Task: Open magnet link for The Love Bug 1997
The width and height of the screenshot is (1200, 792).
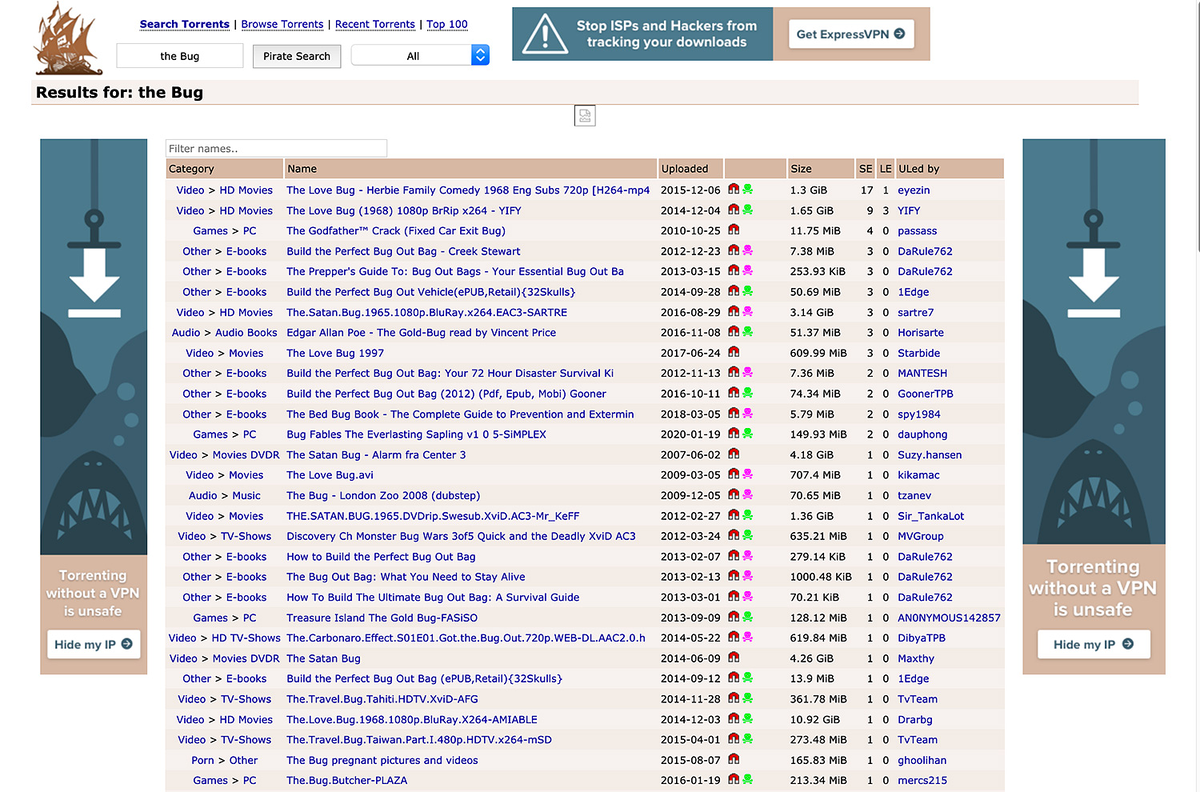Action: [x=733, y=353]
